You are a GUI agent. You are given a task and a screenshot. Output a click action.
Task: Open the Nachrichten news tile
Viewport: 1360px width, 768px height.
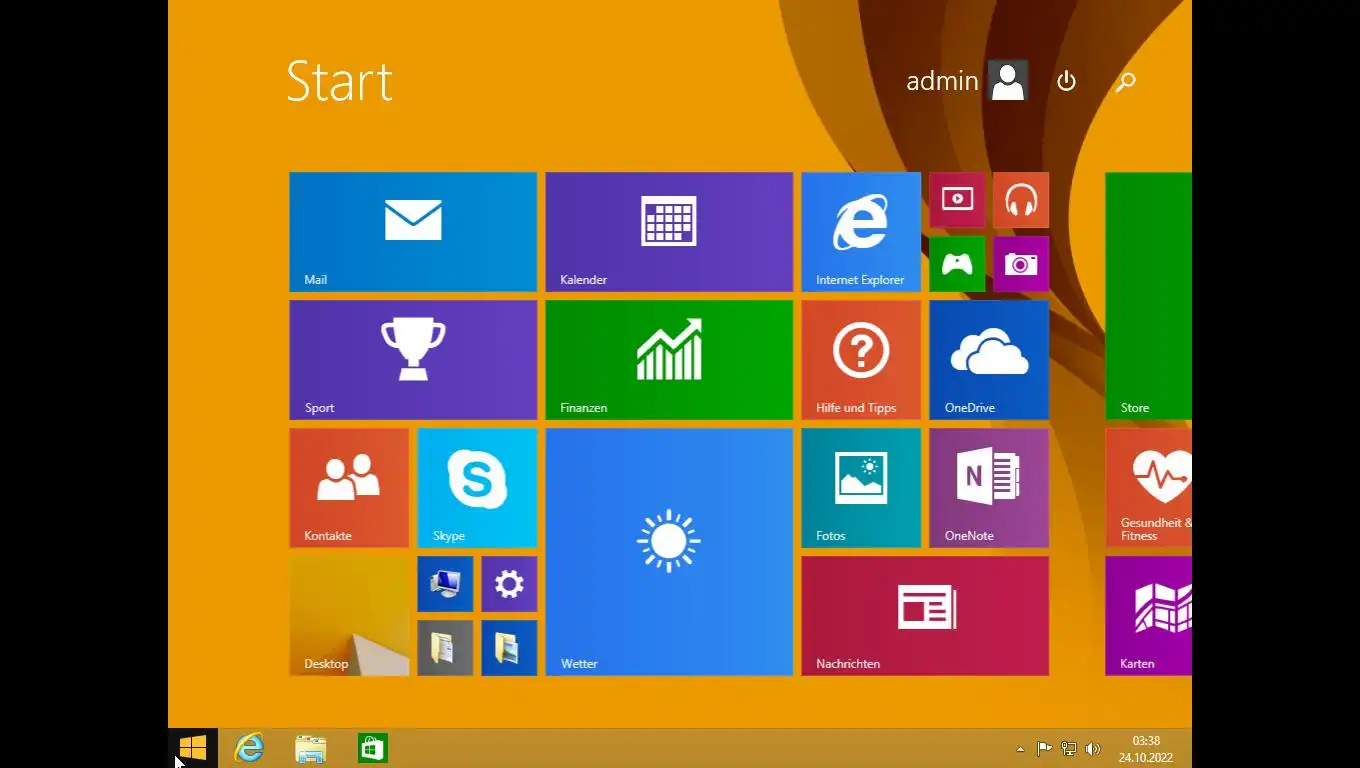tap(925, 616)
